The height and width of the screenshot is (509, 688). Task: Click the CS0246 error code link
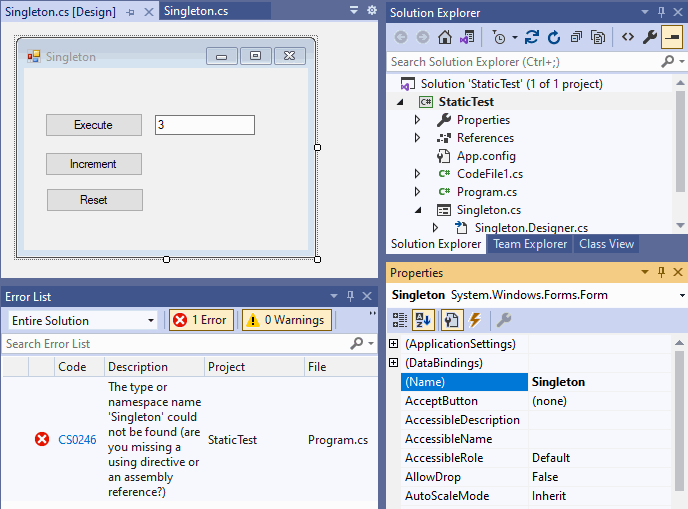(77, 440)
